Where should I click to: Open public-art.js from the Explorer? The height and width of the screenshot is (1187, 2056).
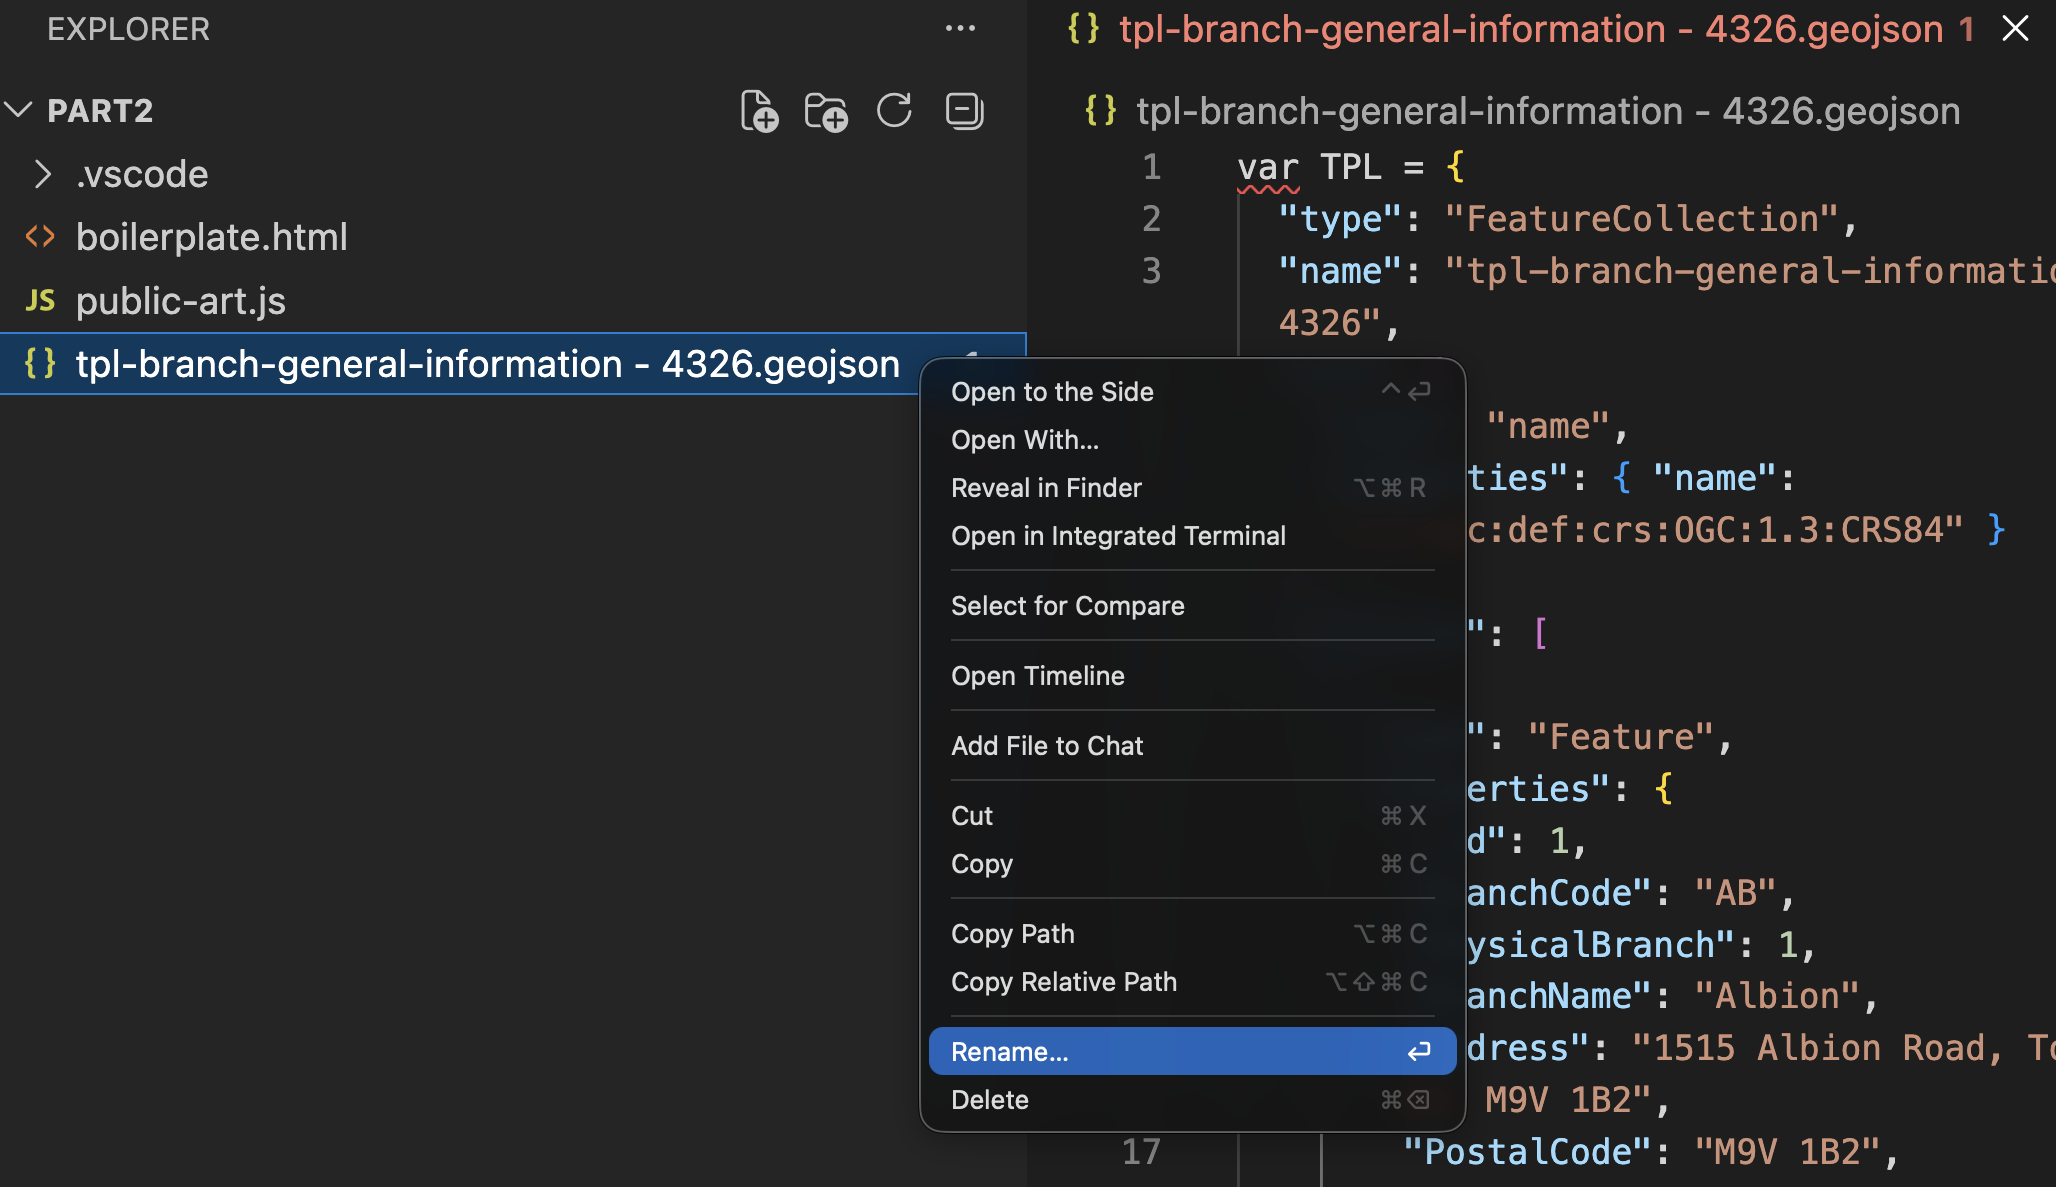pyautogui.click(x=181, y=301)
